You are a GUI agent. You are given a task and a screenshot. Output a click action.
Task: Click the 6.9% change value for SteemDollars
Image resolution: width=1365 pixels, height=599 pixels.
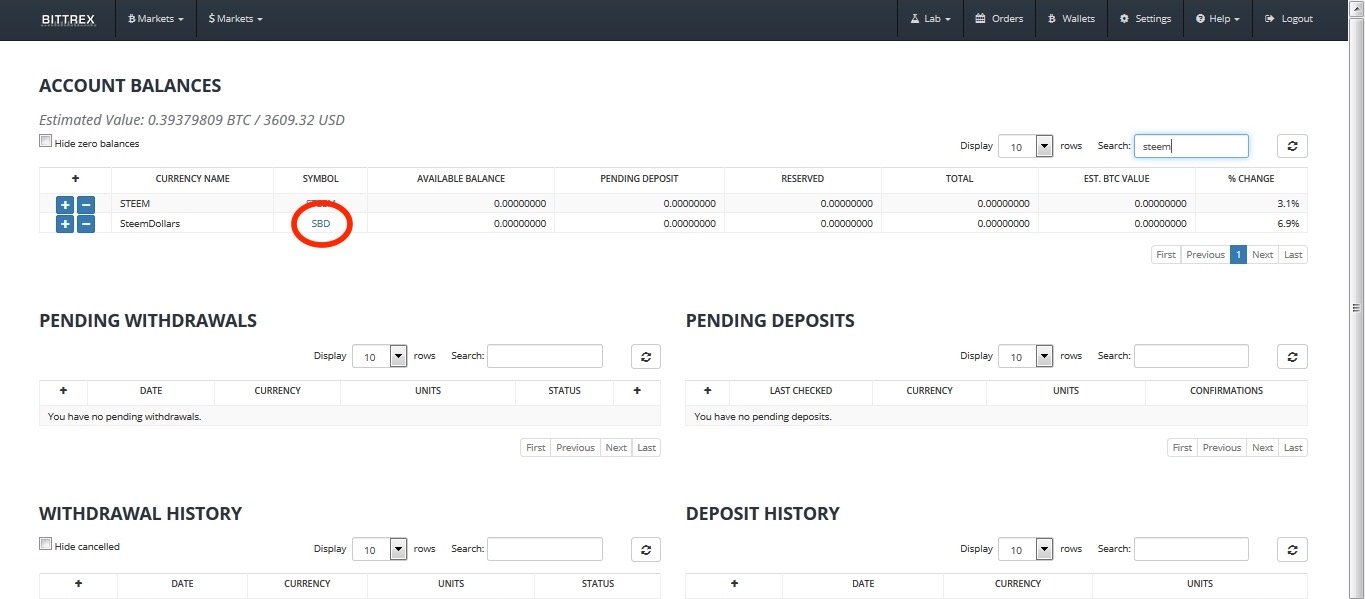click(x=1289, y=224)
